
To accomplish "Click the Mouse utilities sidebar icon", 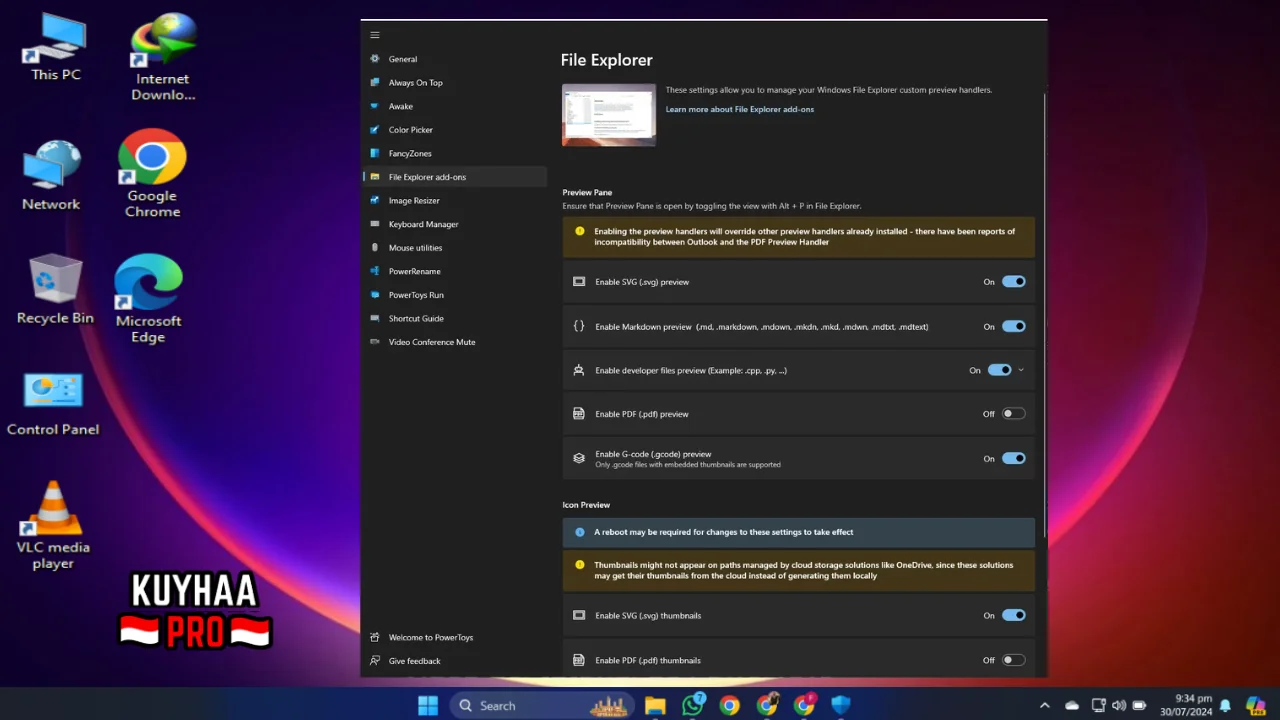I will point(375,247).
